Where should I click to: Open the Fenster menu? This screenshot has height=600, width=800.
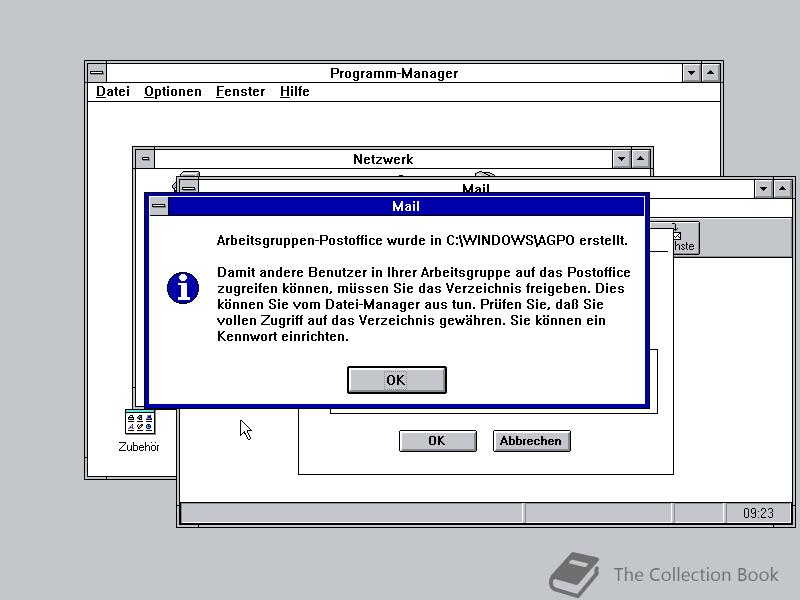click(x=240, y=92)
